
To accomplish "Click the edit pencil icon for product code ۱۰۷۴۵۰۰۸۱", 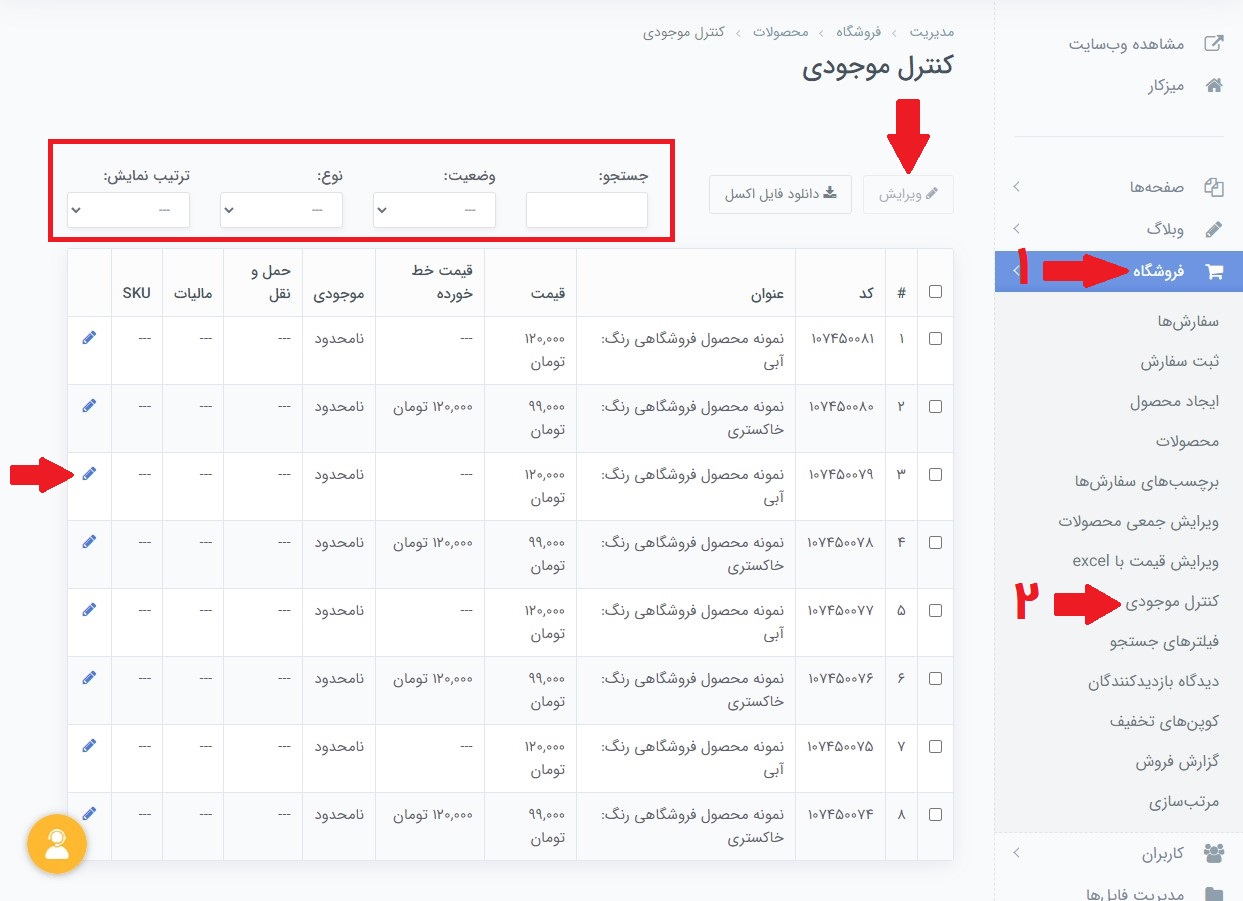I will coord(89,337).
